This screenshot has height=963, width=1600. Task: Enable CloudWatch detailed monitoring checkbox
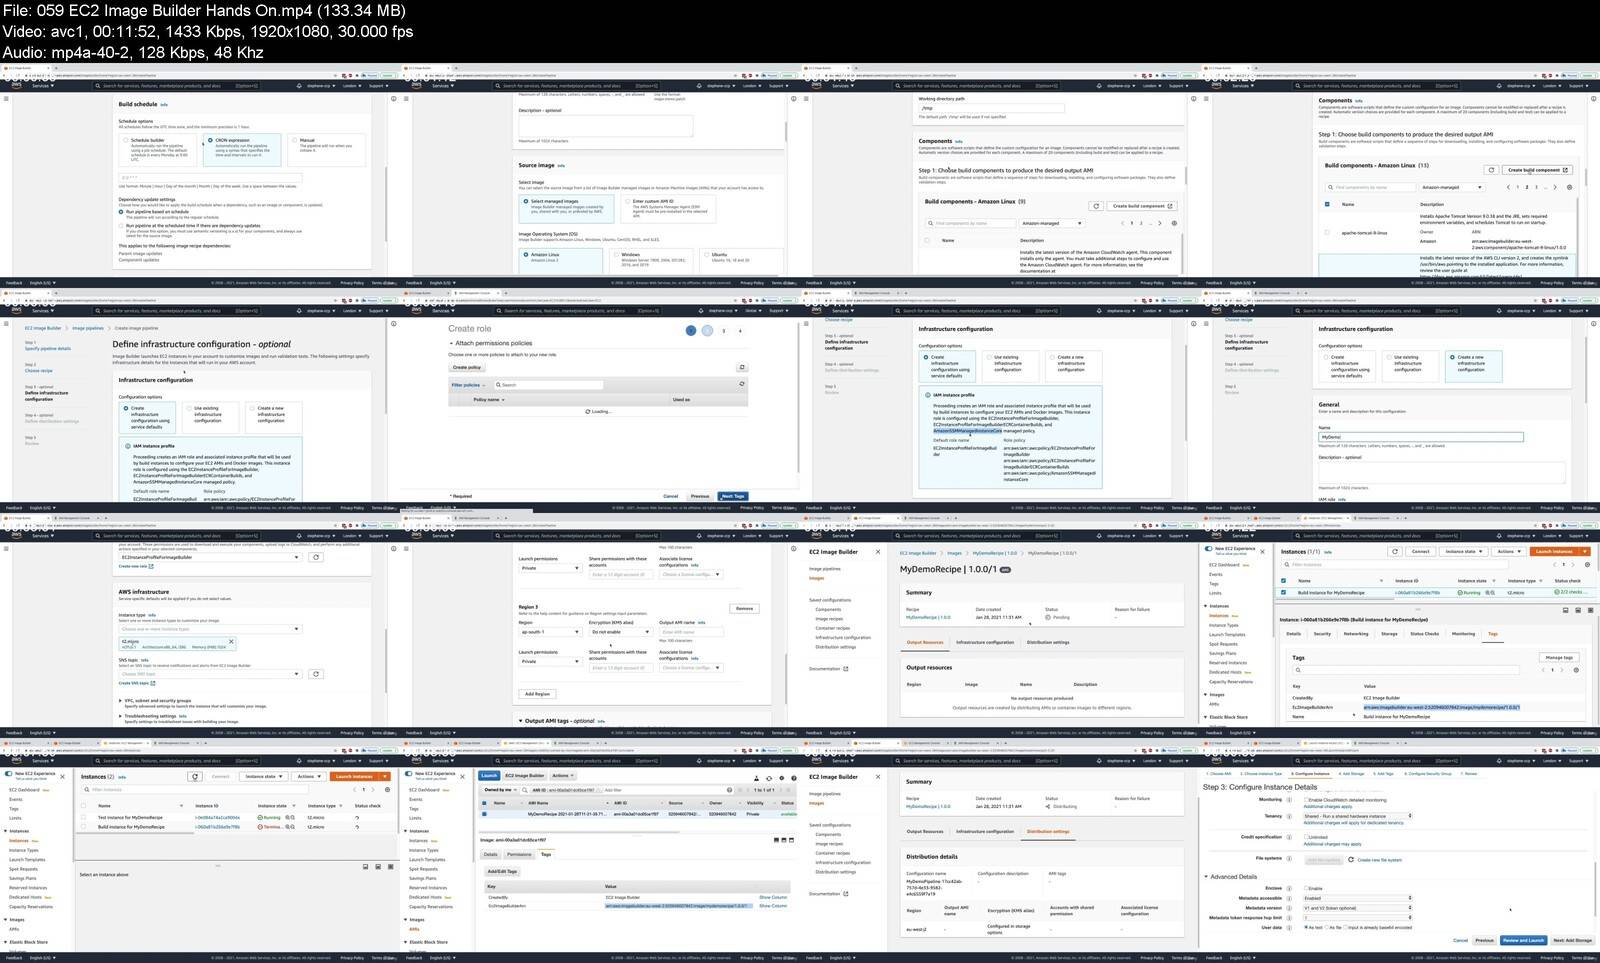click(1306, 800)
